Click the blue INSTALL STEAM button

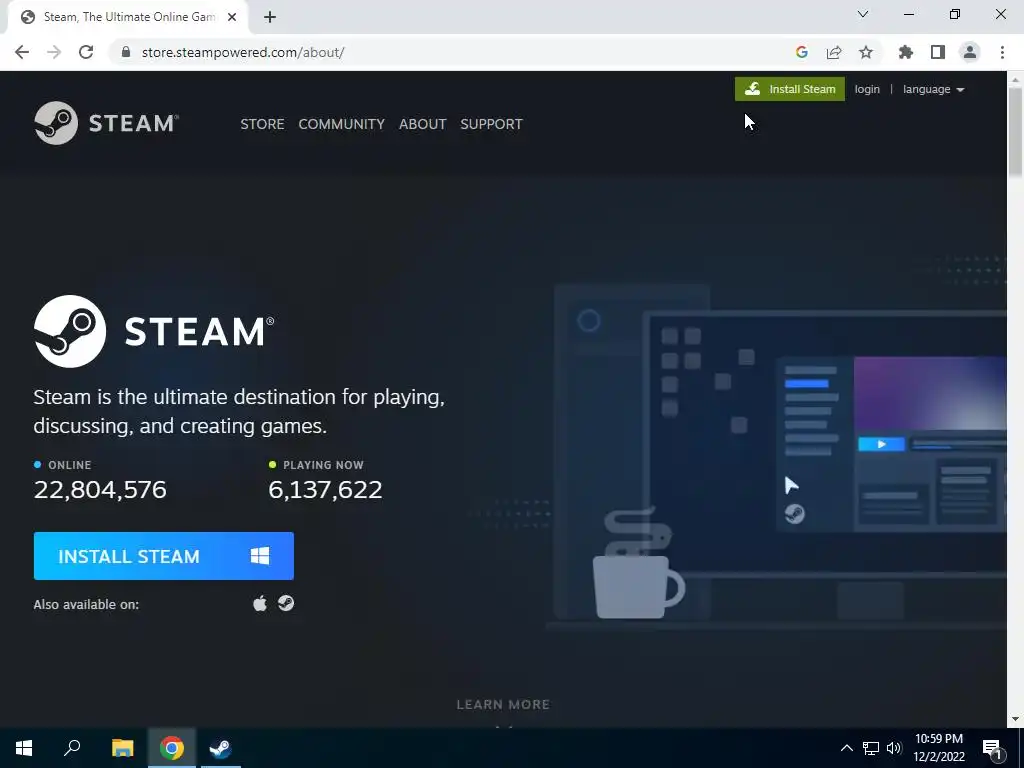pos(163,556)
